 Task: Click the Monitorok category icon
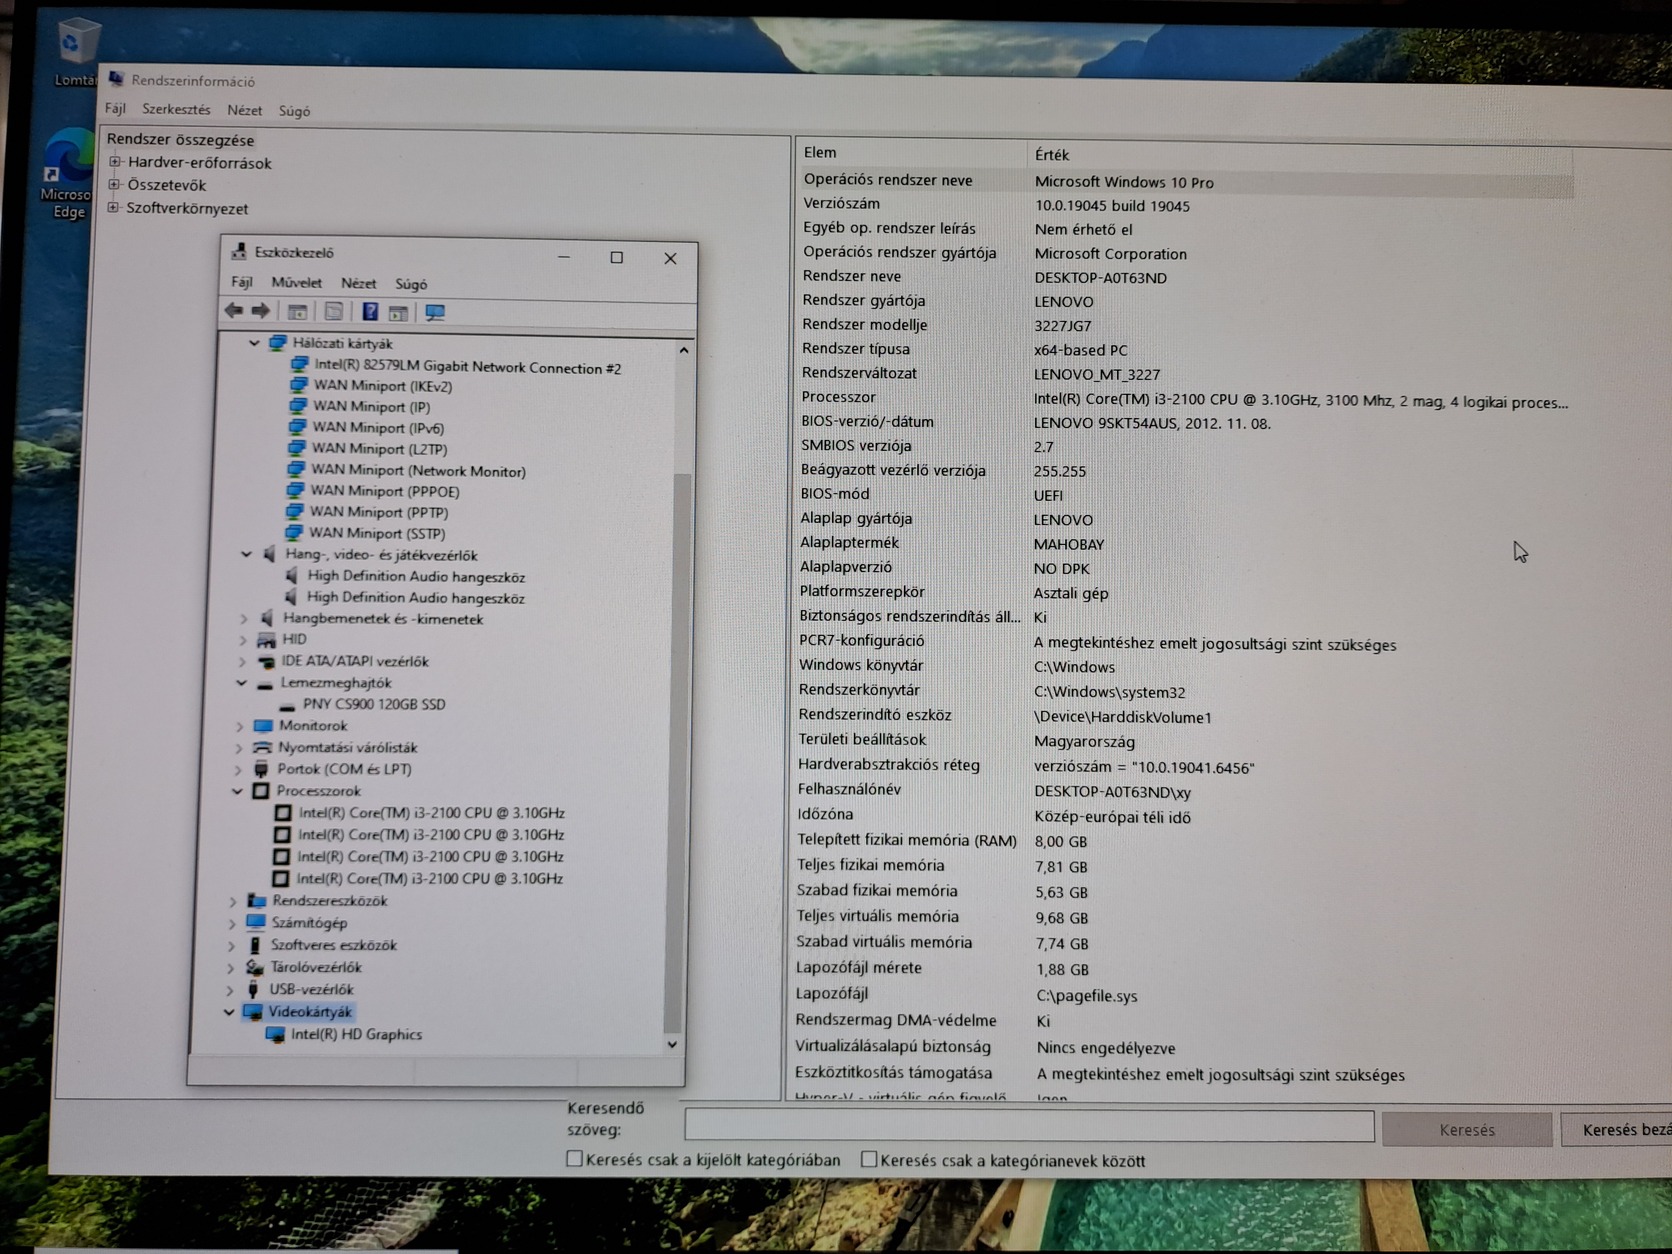tap(263, 726)
